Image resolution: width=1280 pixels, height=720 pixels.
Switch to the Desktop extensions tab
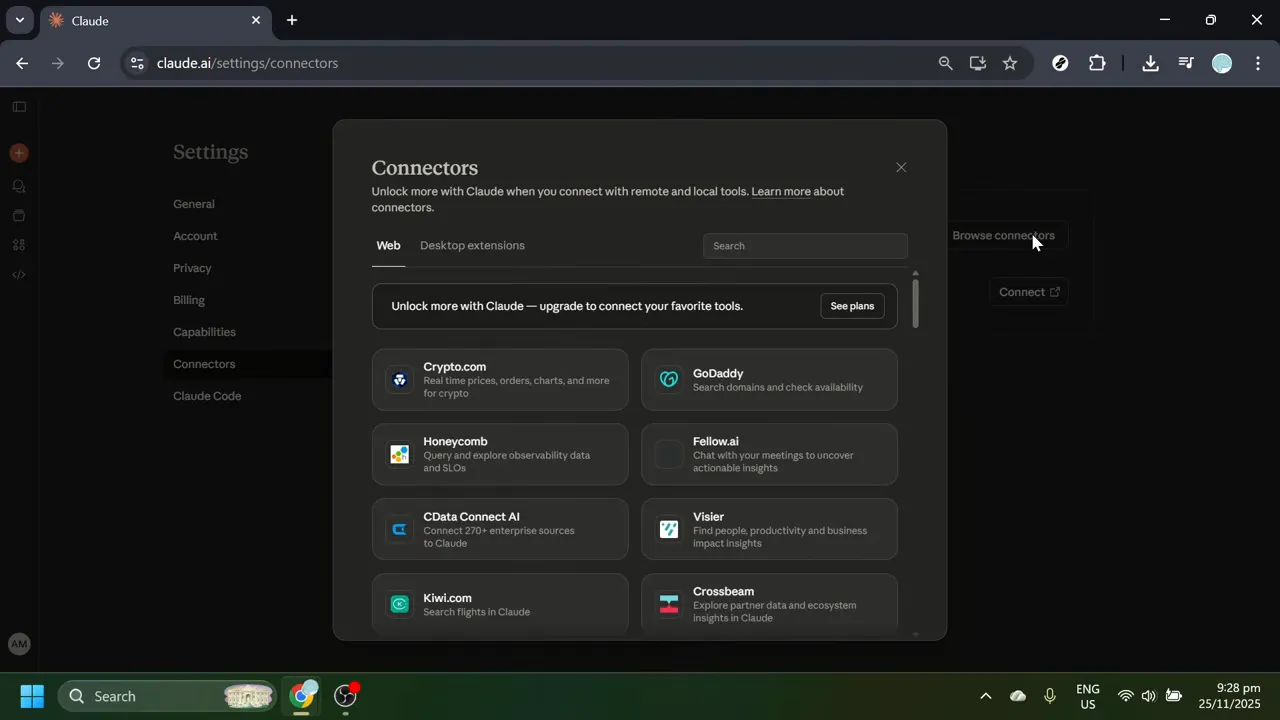pos(472,246)
